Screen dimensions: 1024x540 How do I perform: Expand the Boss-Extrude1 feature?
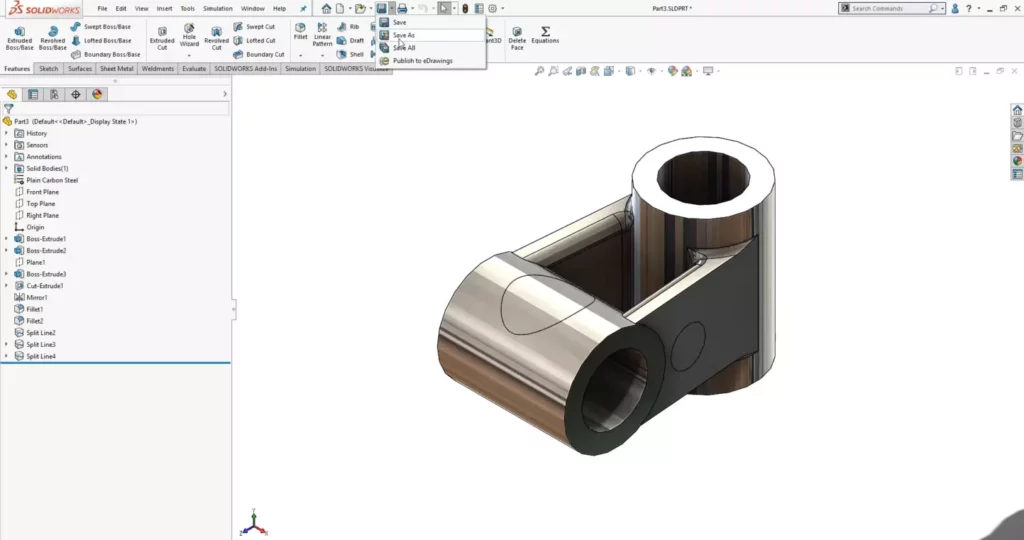coord(7,239)
